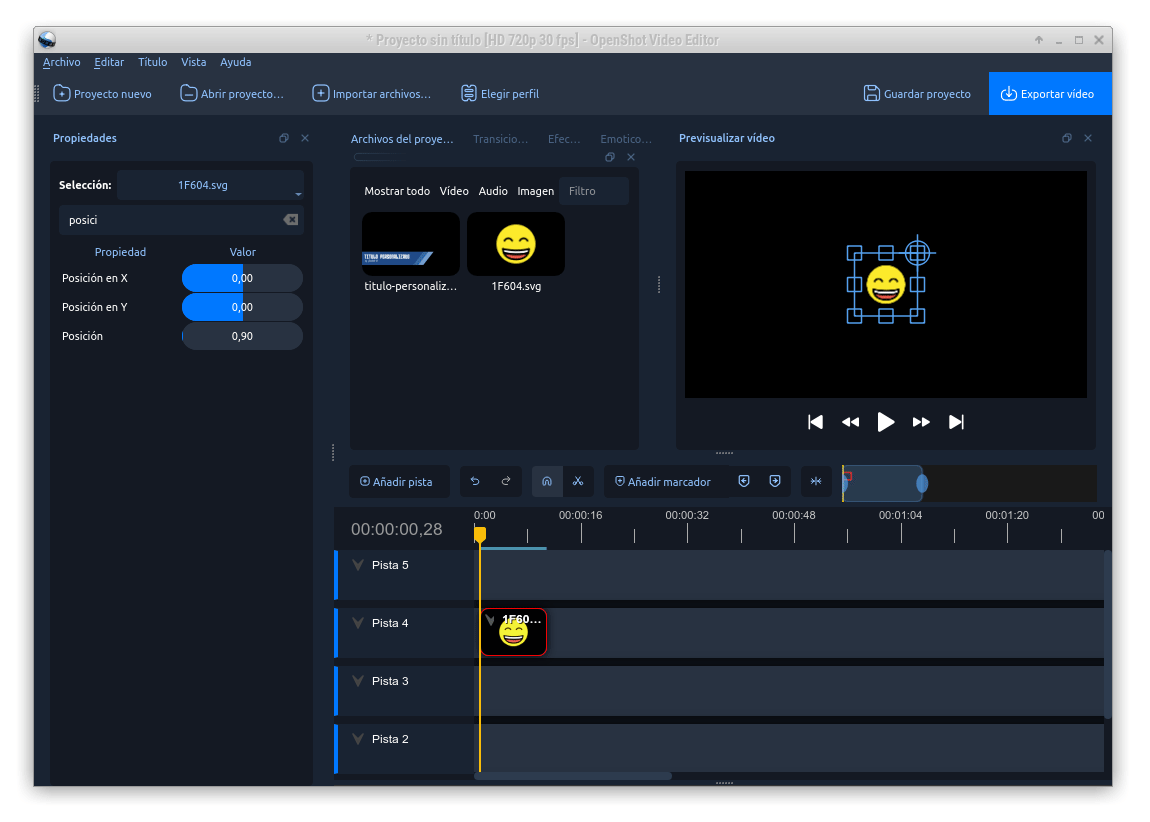
Task: Switch to the Transiciones tab
Action: click(x=500, y=139)
